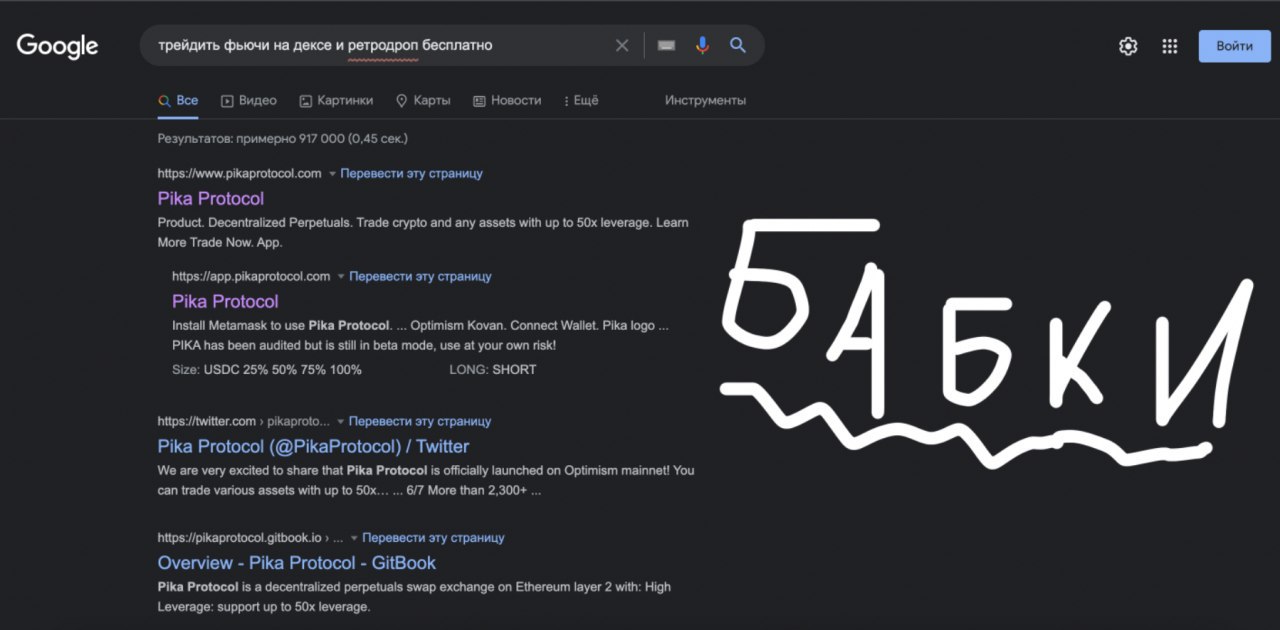The width and height of the screenshot is (1280, 630).
Task: Click Перевести эту страницу for twitter.com result
Action: [420, 422]
